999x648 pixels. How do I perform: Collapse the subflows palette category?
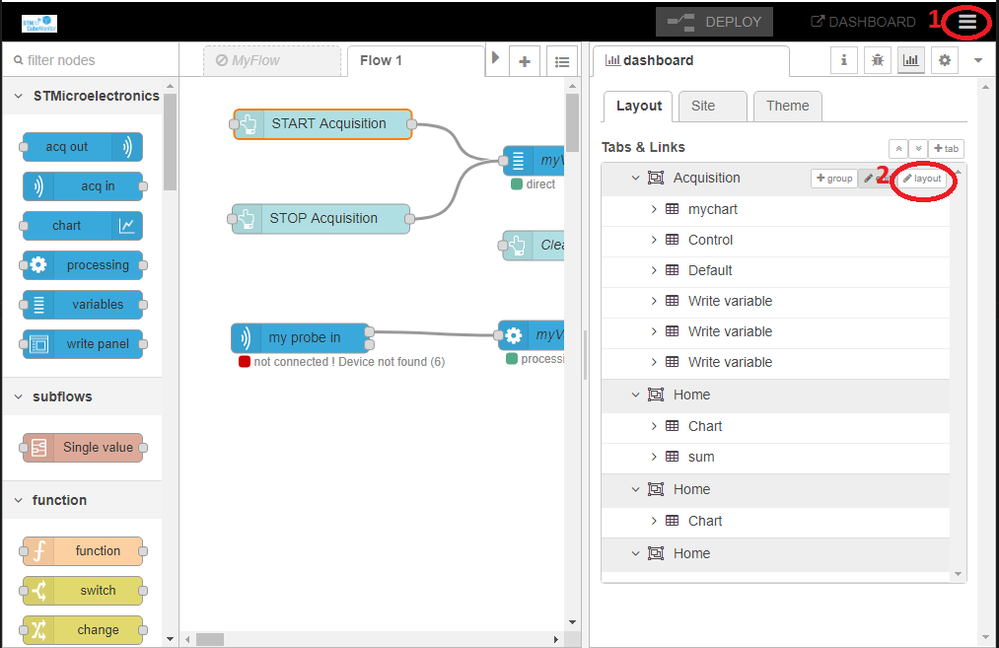pyautogui.click(x=82, y=396)
